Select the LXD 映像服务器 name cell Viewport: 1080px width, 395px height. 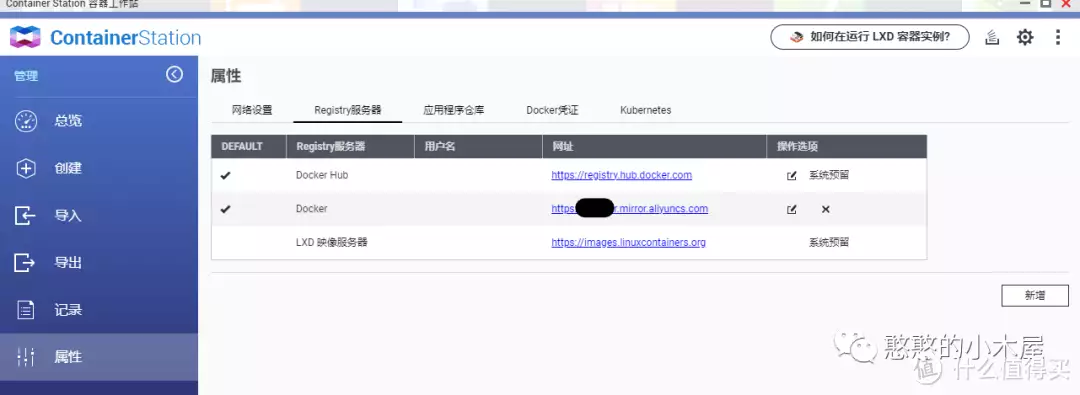click(x=332, y=243)
